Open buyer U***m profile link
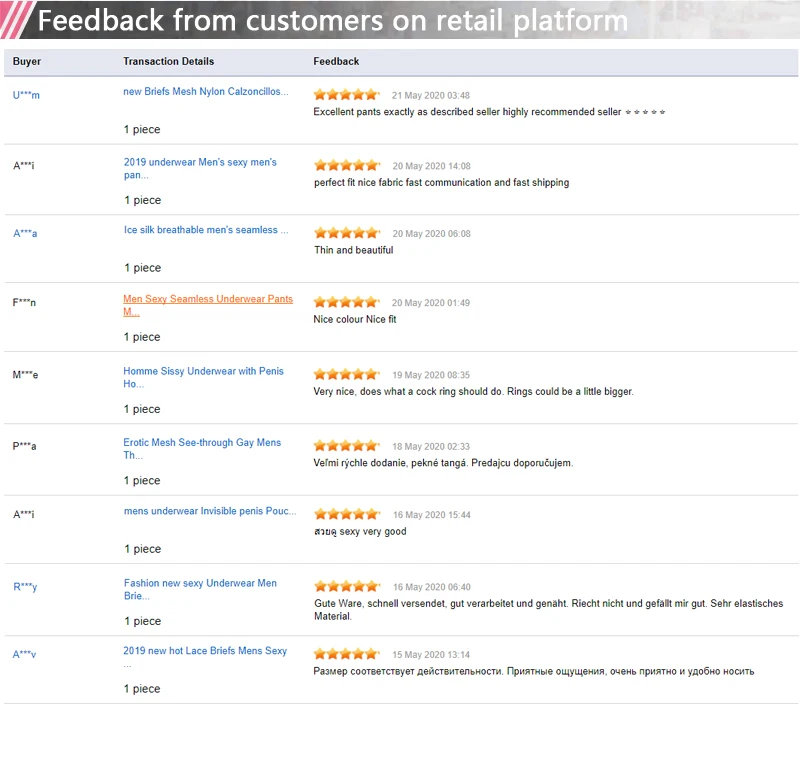The image size is (800, 782). (x=26, y=95)
